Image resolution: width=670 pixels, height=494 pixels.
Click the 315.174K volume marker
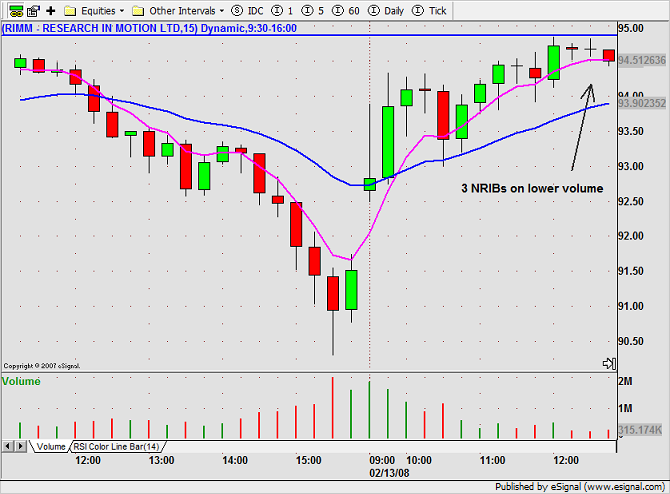640,430
